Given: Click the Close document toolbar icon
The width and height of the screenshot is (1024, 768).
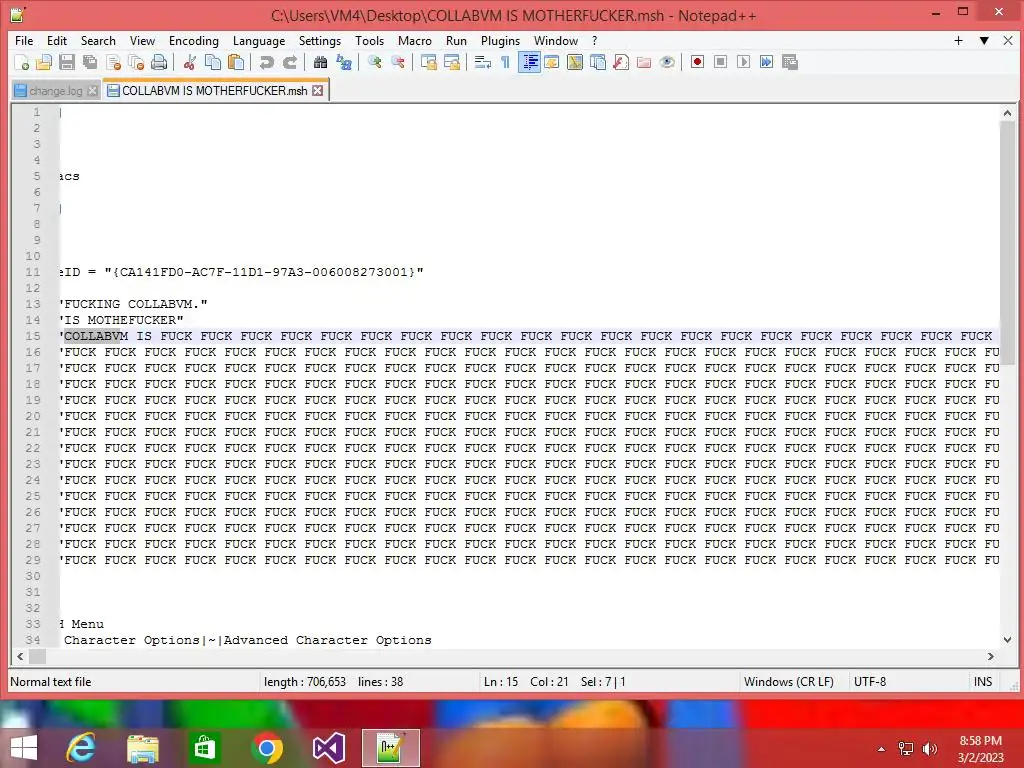Looking at the screenshot, I should (113, 62).
